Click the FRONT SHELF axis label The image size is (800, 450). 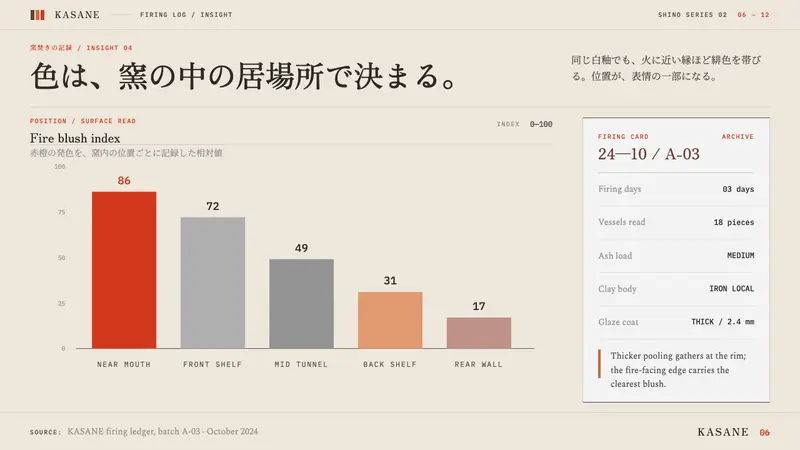(x=213, y=364)
